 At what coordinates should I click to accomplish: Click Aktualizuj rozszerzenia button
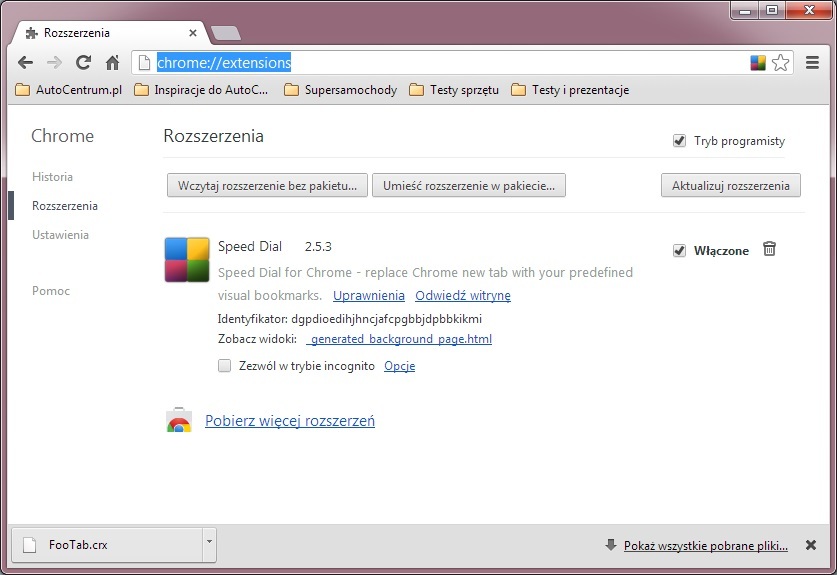(x=731, y=185)
